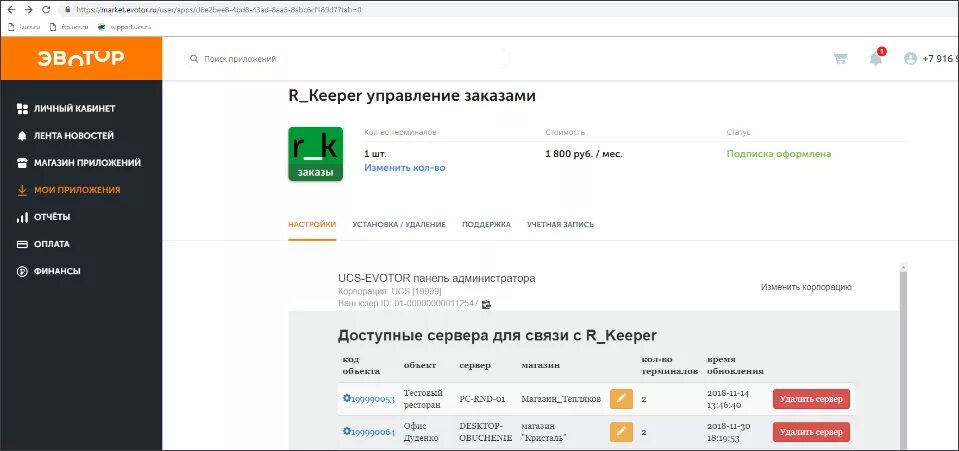Screen dimensions: 959x451
Task: Click the +7 916 phone number account
Action: (x=940, y=59)
